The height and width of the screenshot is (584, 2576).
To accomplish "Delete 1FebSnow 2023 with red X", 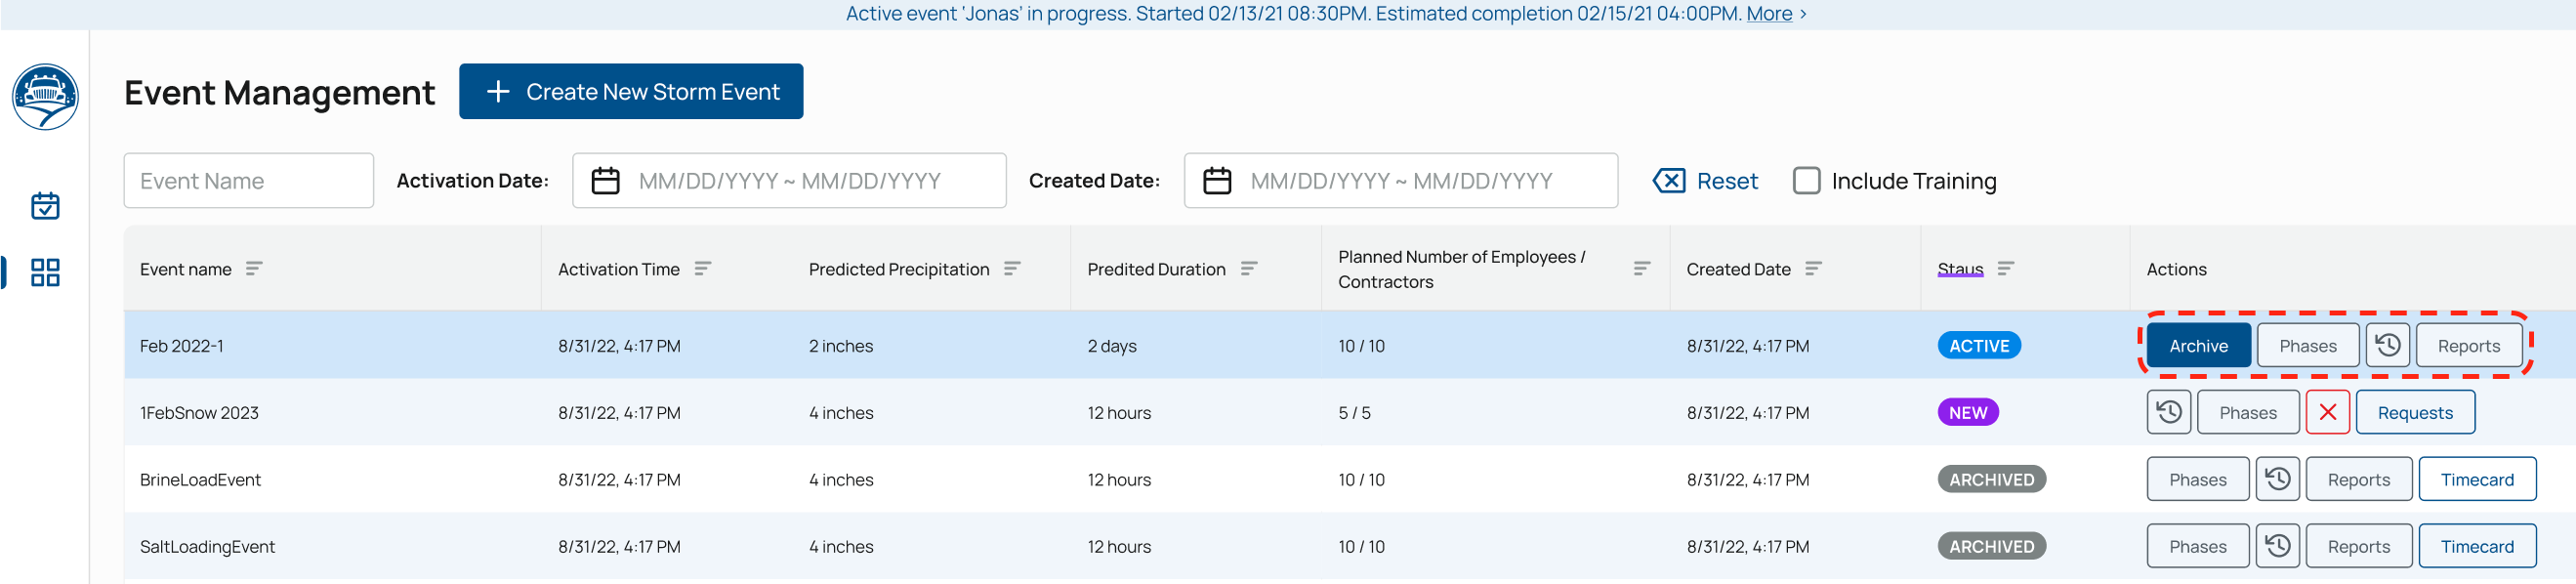I will [2327, 413].
